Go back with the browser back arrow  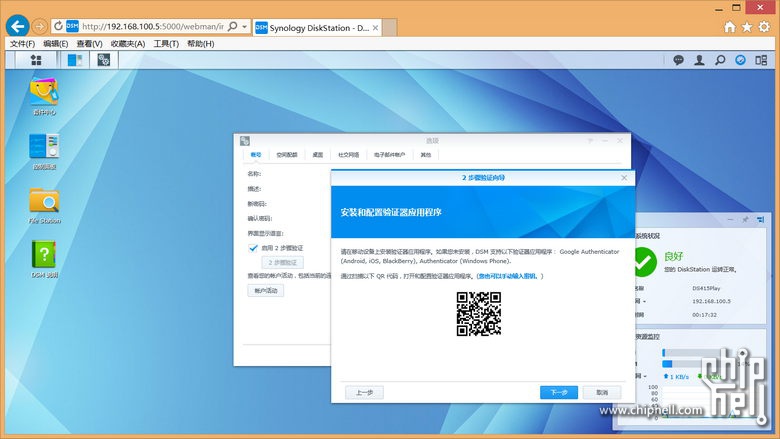(17, 26)
